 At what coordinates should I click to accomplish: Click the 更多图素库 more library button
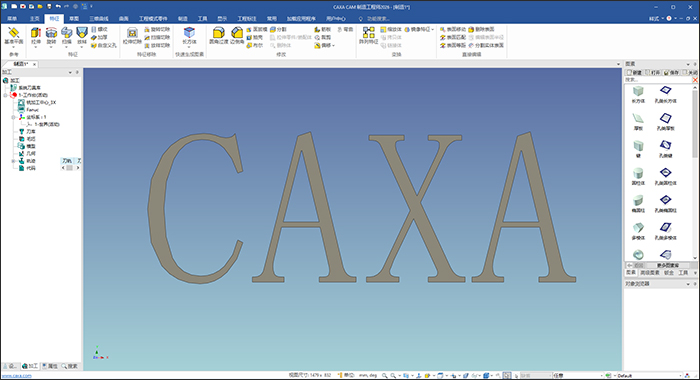668,265
